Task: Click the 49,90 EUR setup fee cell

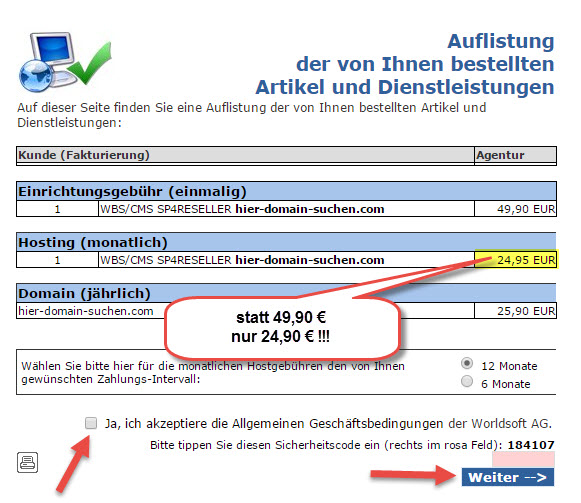Action: coord(515,209)
